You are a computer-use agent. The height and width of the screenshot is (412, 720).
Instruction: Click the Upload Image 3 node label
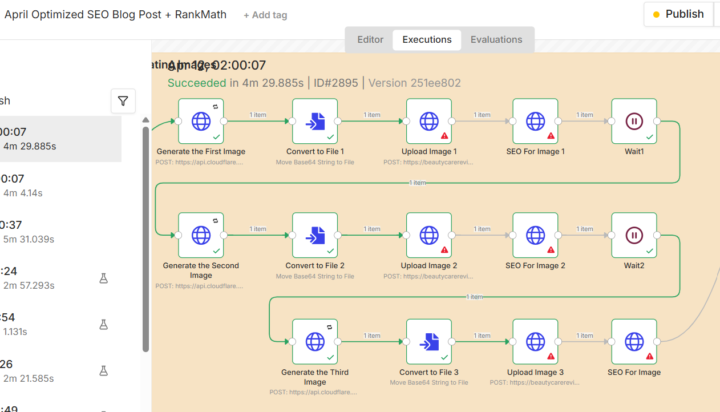click(535, 372)
